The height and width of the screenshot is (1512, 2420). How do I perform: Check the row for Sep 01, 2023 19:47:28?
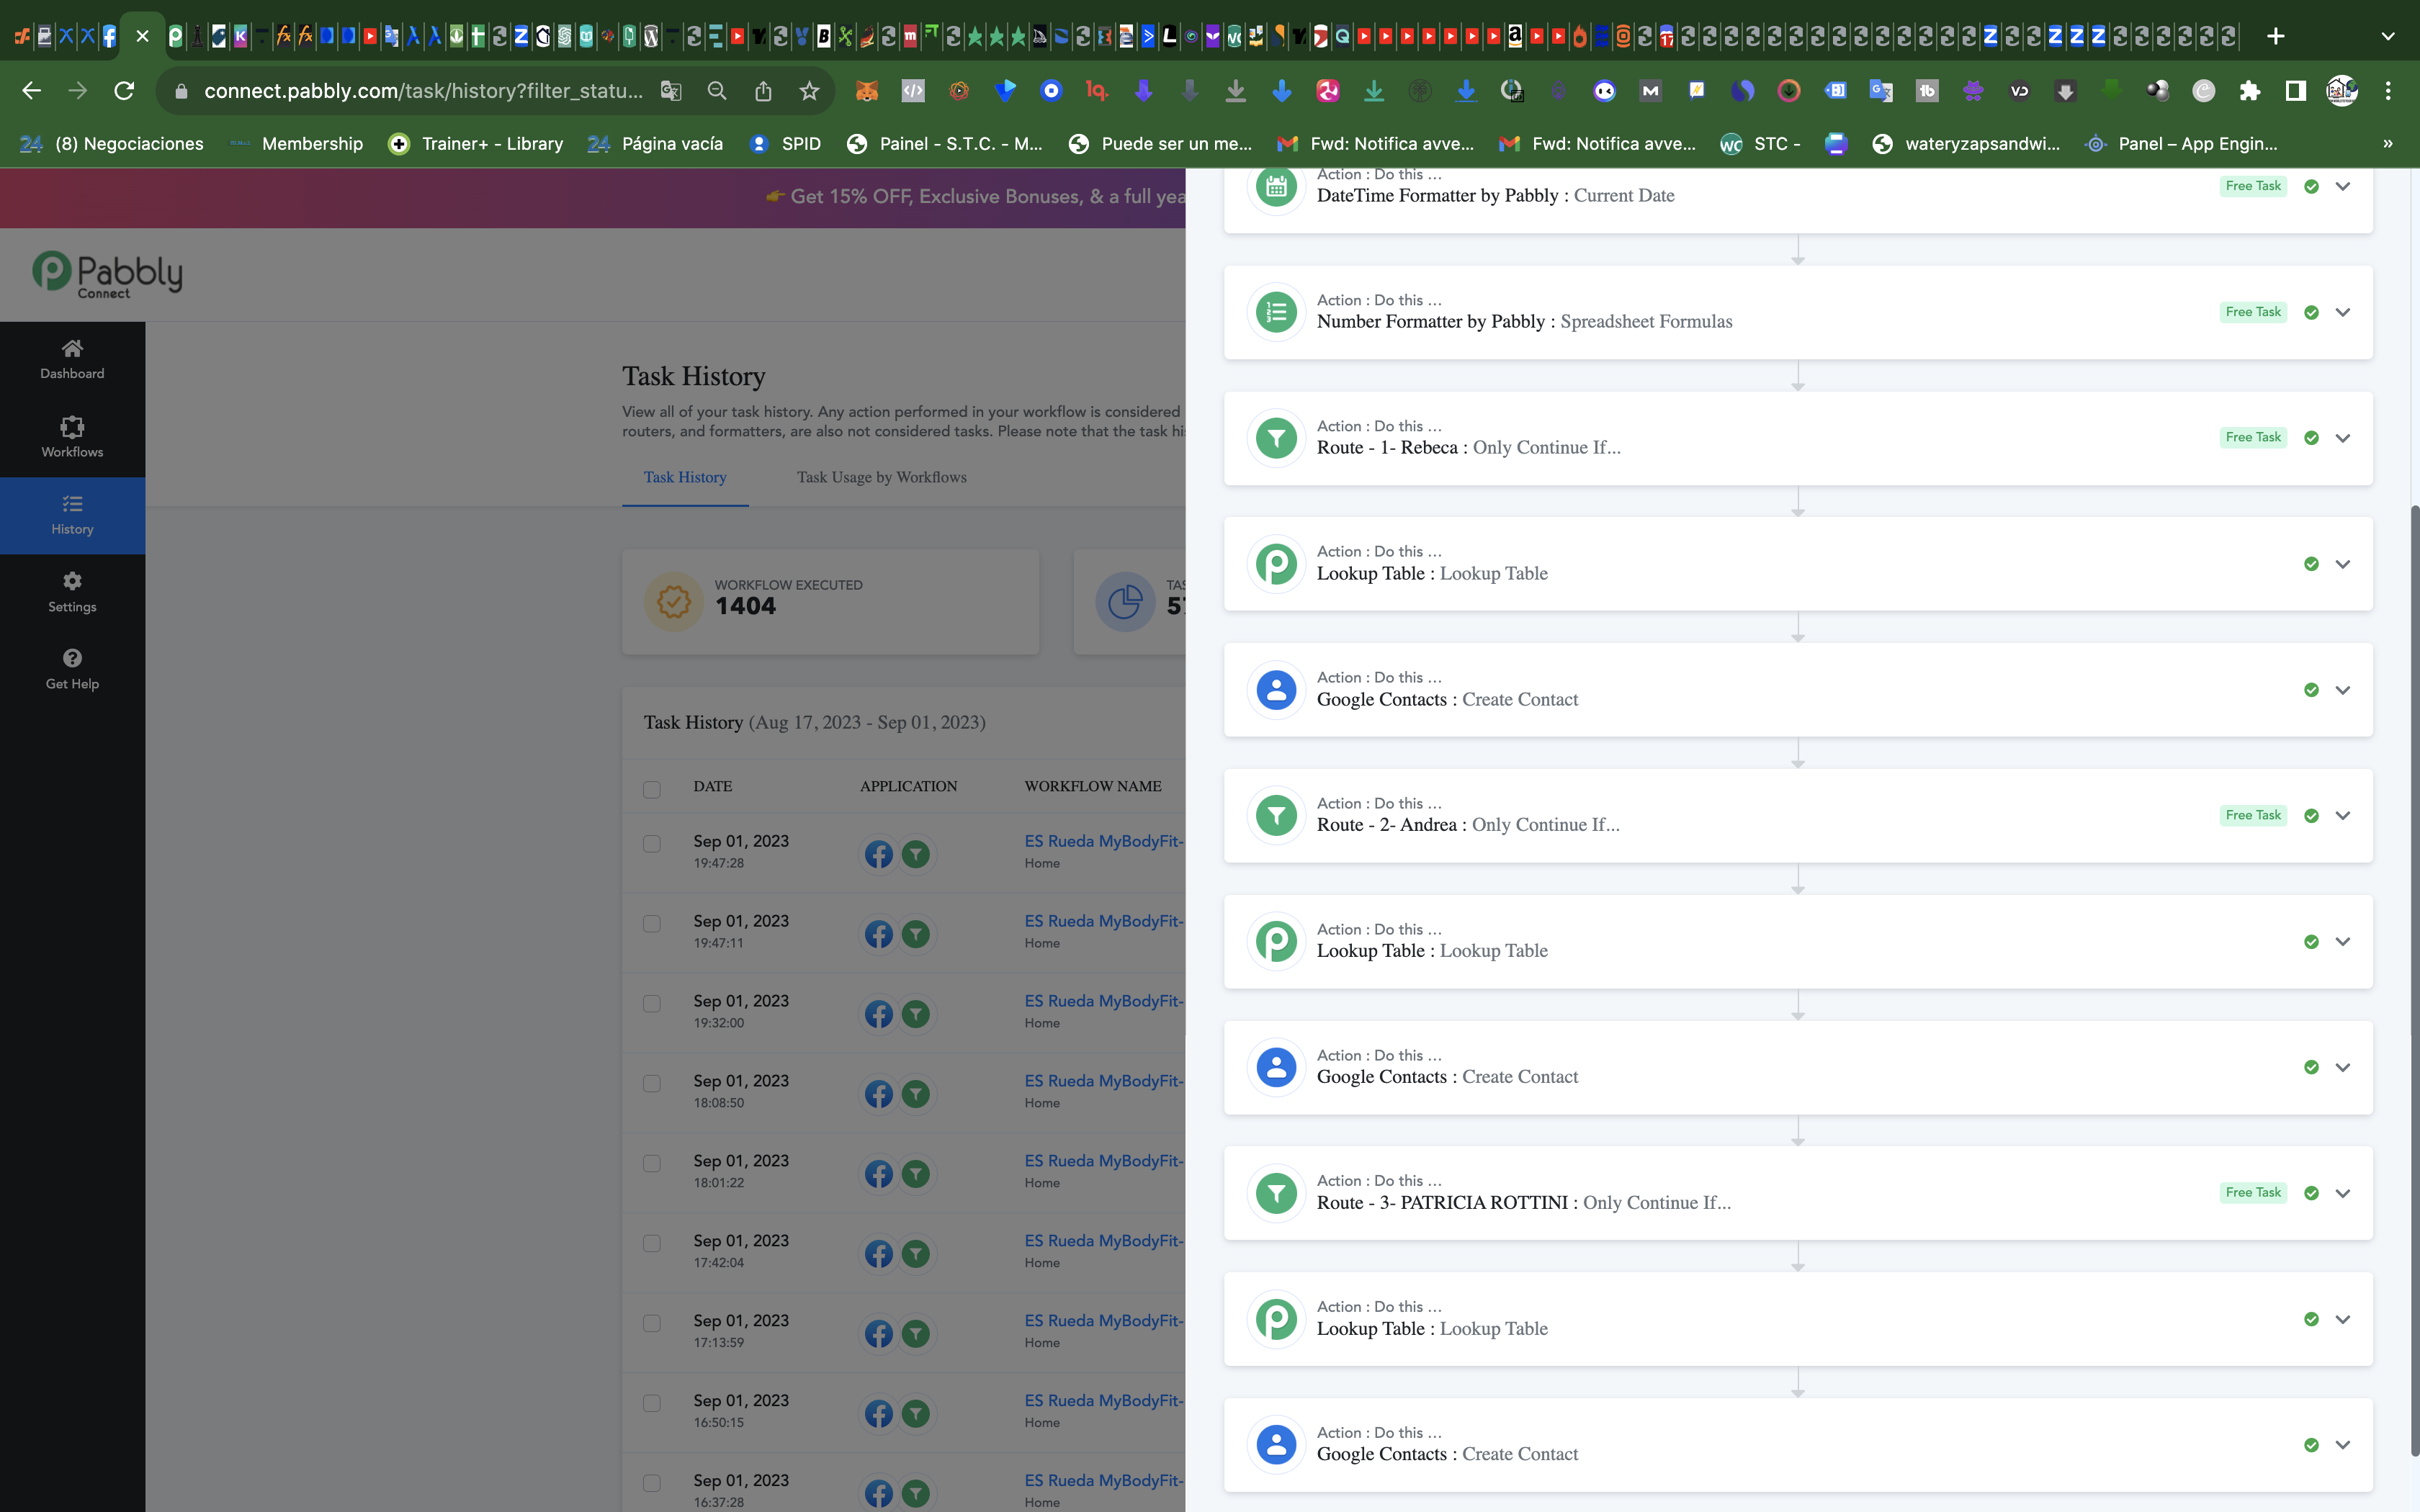(x=652, y=843)
